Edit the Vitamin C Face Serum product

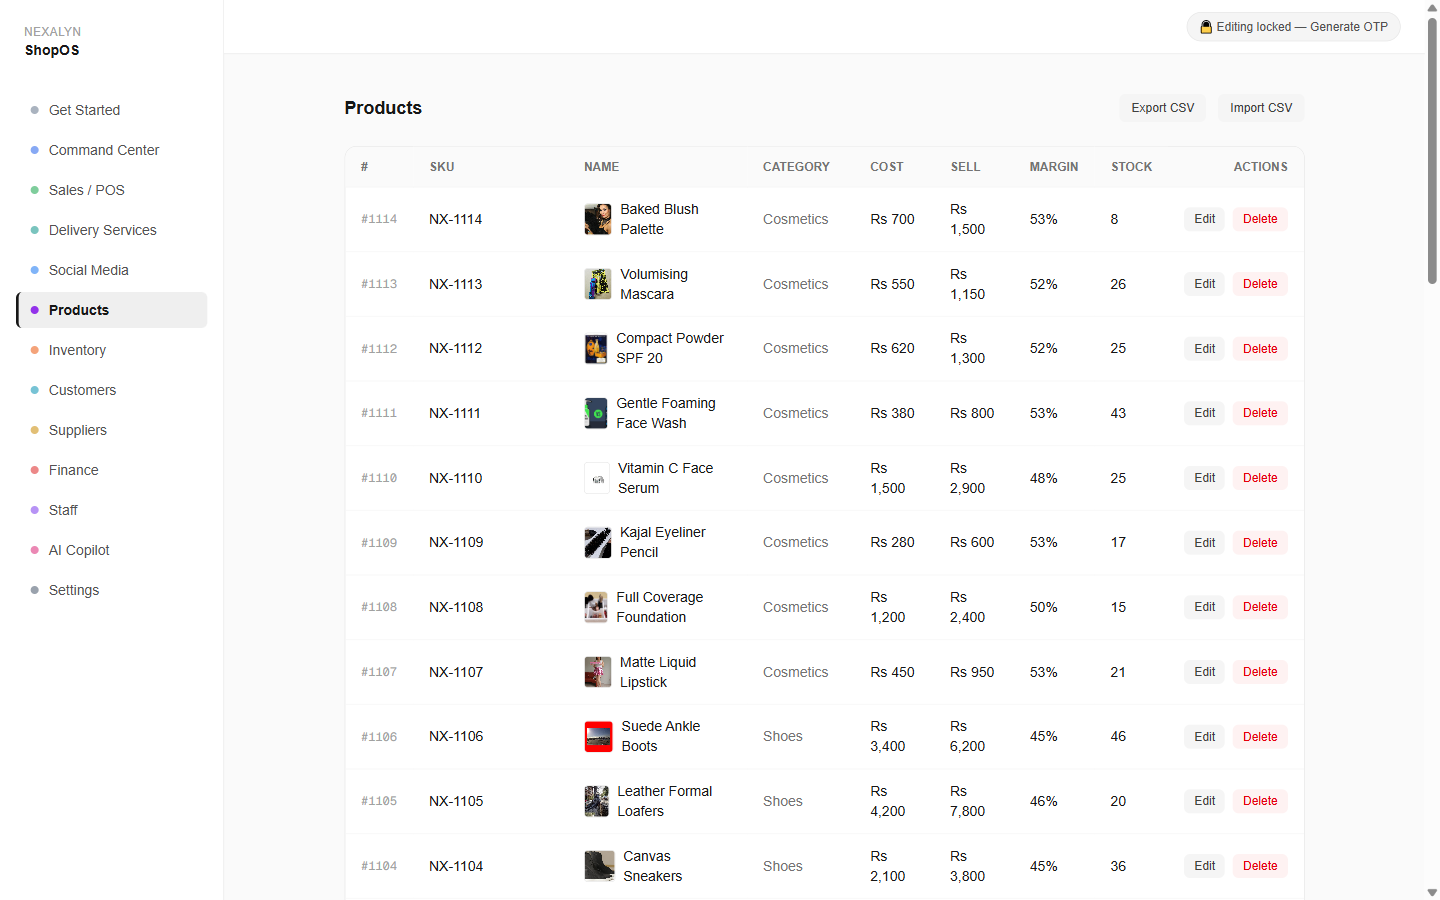pyautogui.click(x=1205, y=478)
